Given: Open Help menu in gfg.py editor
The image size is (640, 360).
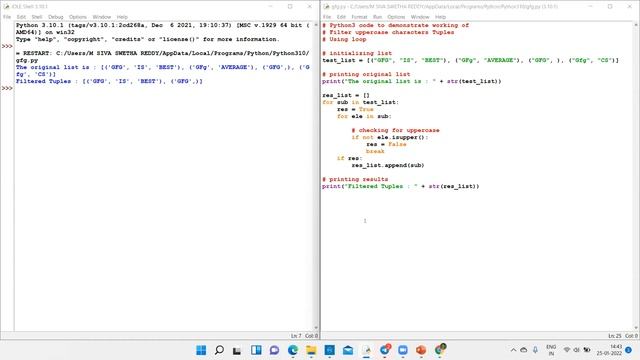Looking at the screenshot, I should click(440, 17).
